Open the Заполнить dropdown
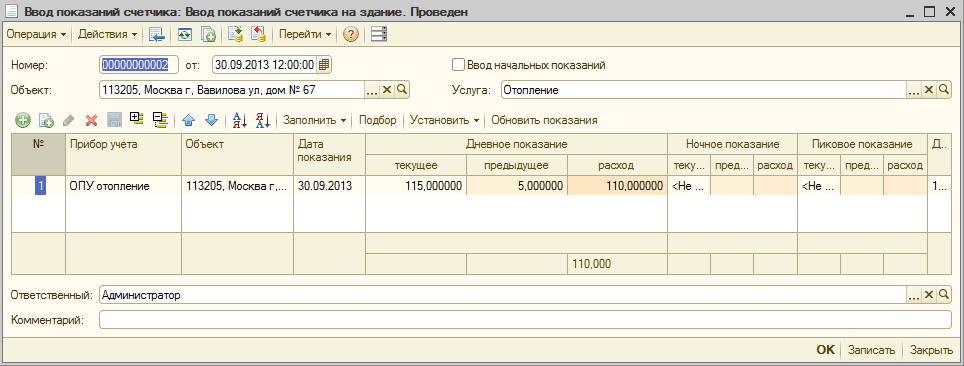 pos(314,121)
